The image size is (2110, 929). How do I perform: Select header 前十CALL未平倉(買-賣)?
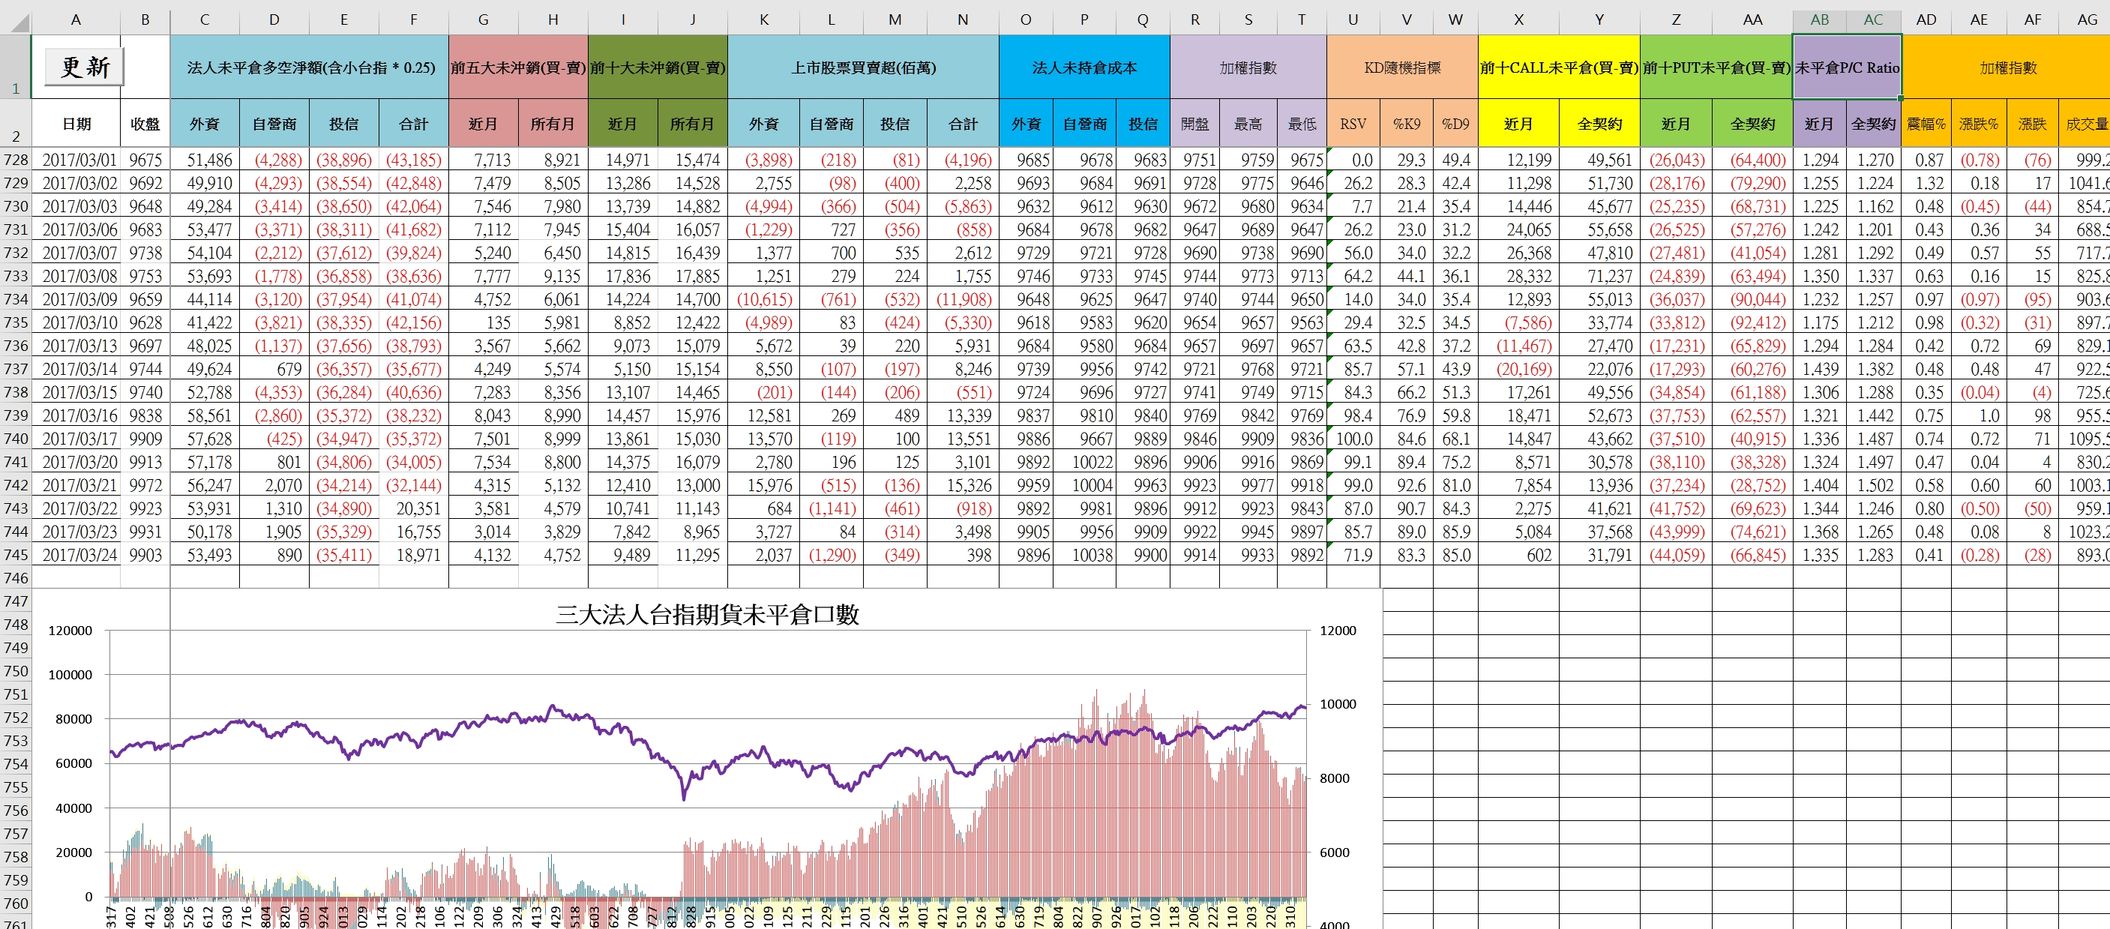click(1559, 68)
